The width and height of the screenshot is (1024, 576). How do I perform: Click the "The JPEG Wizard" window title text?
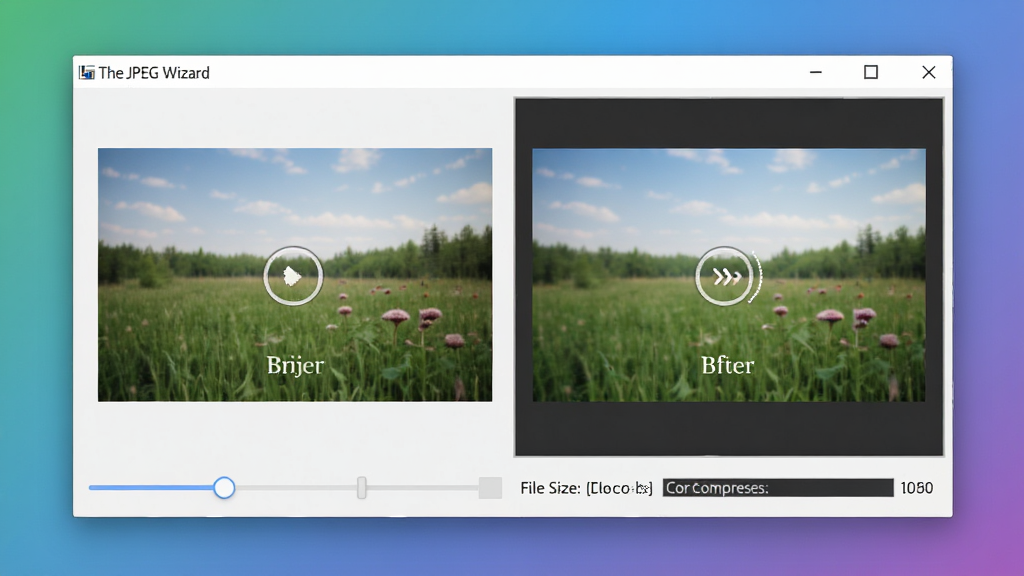point(154,73)
